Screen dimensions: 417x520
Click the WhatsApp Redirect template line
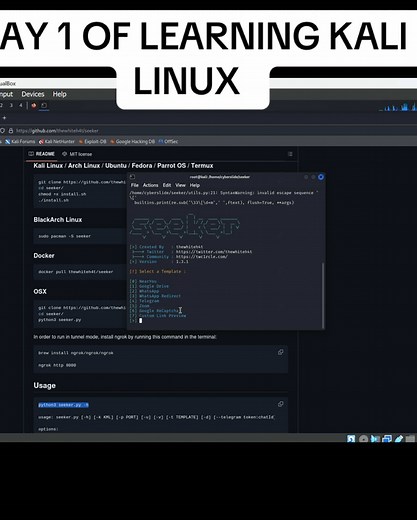point(155,296)
